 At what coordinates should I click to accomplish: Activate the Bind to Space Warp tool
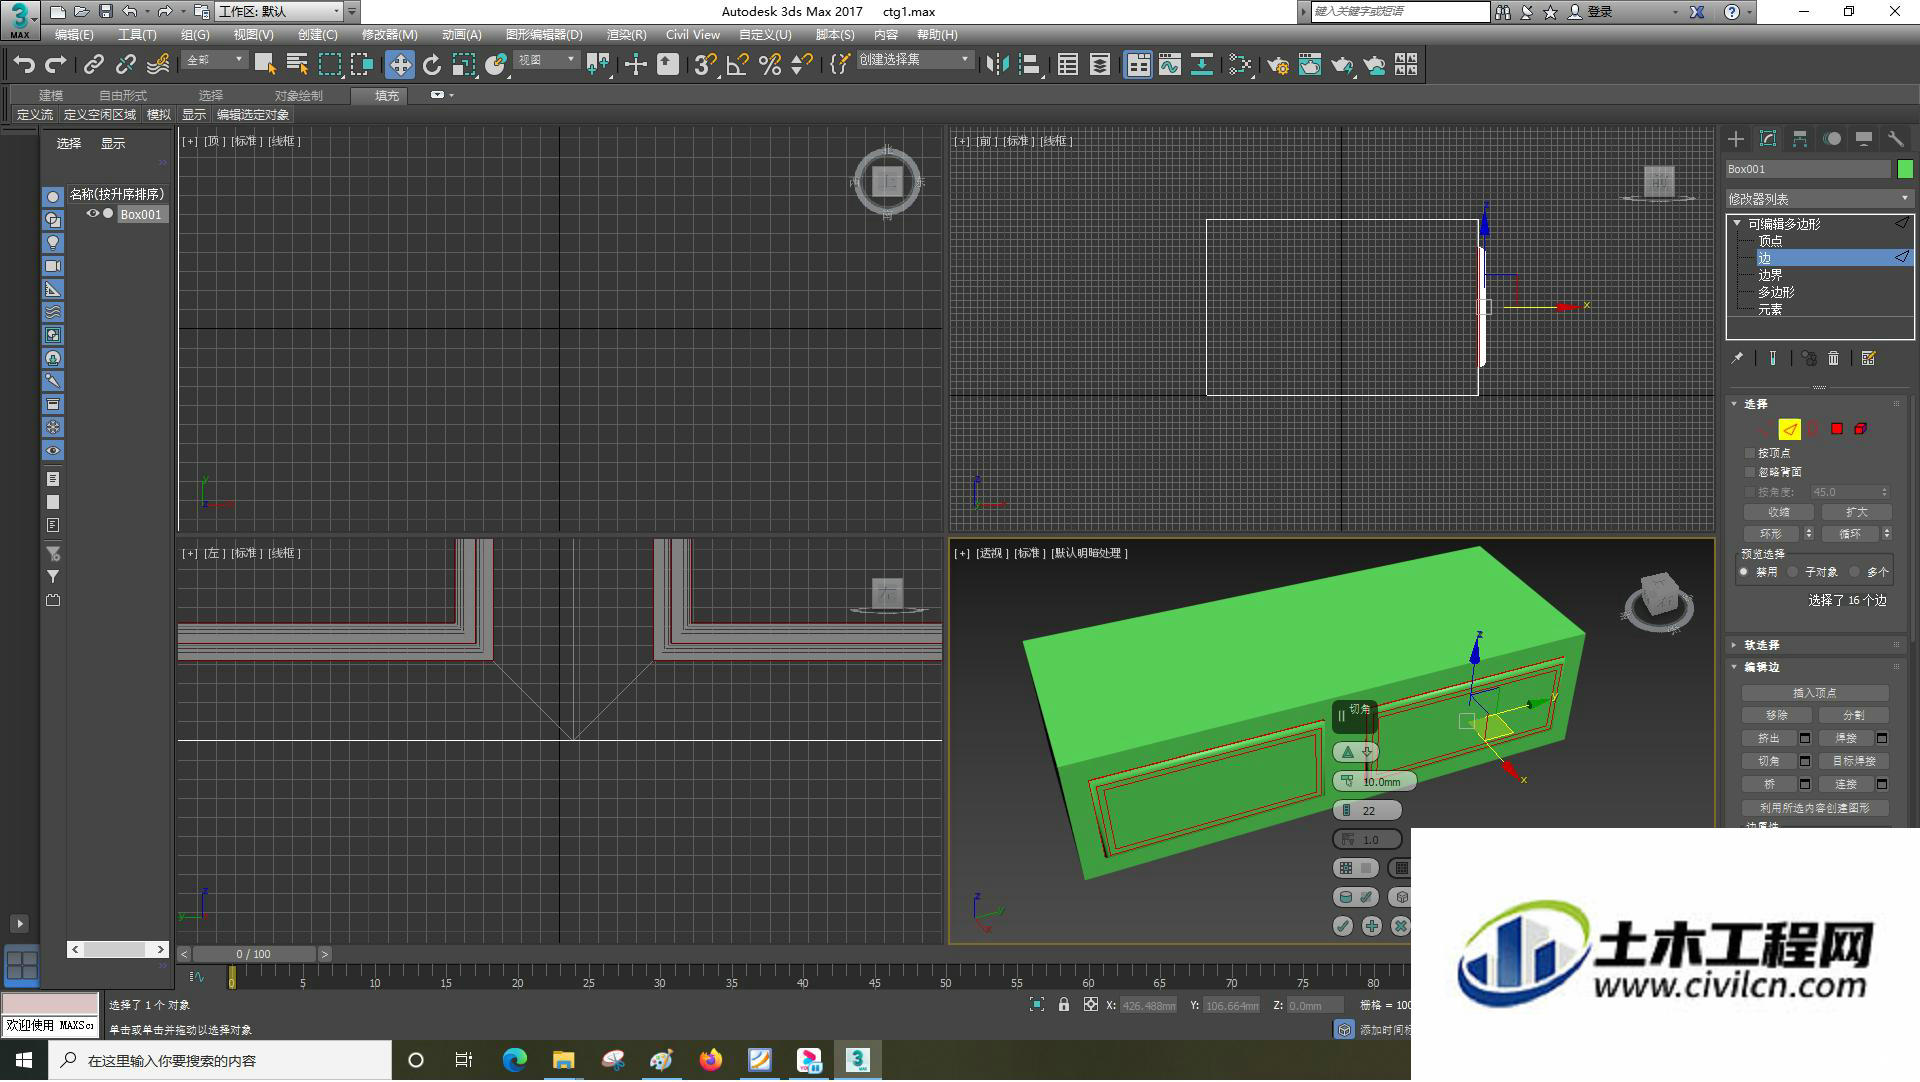158,65
